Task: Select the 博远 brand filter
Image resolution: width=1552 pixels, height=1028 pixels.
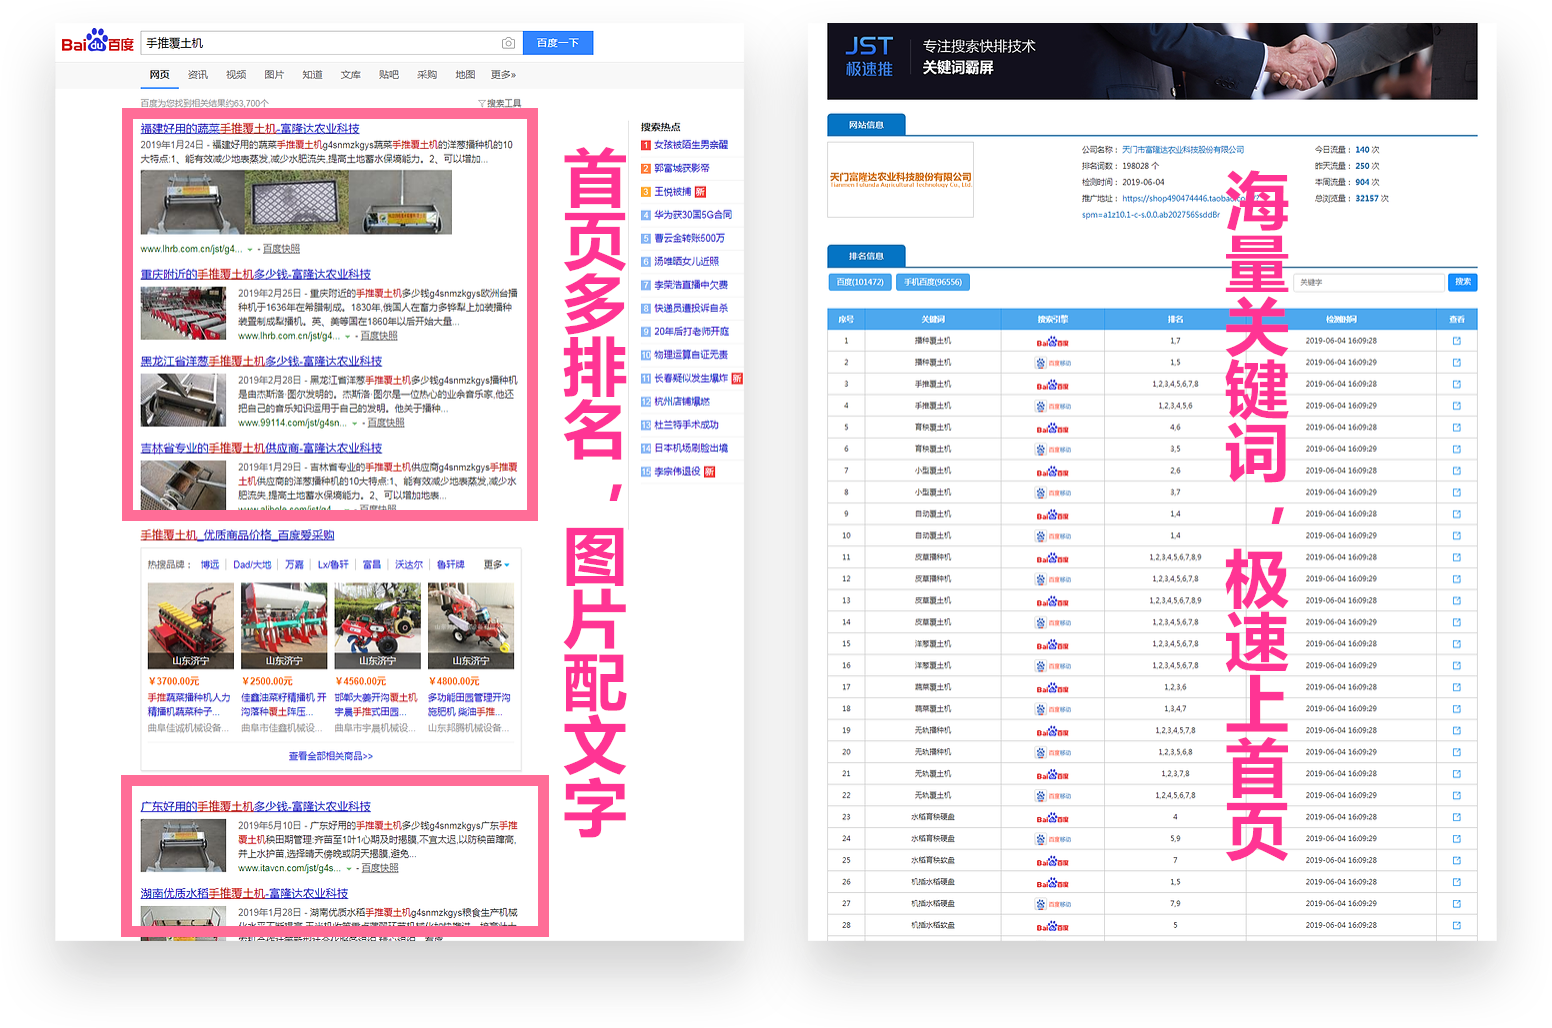Action: tap(209, 565)
